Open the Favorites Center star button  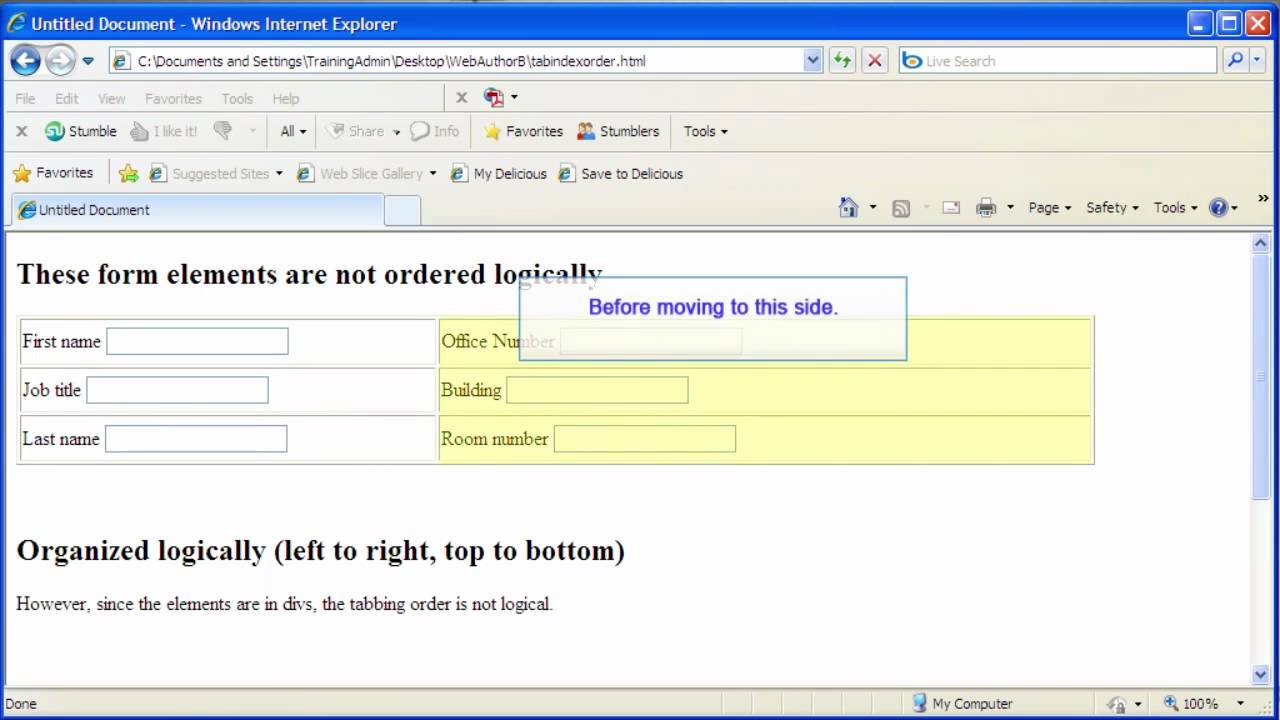coord(53,173)
